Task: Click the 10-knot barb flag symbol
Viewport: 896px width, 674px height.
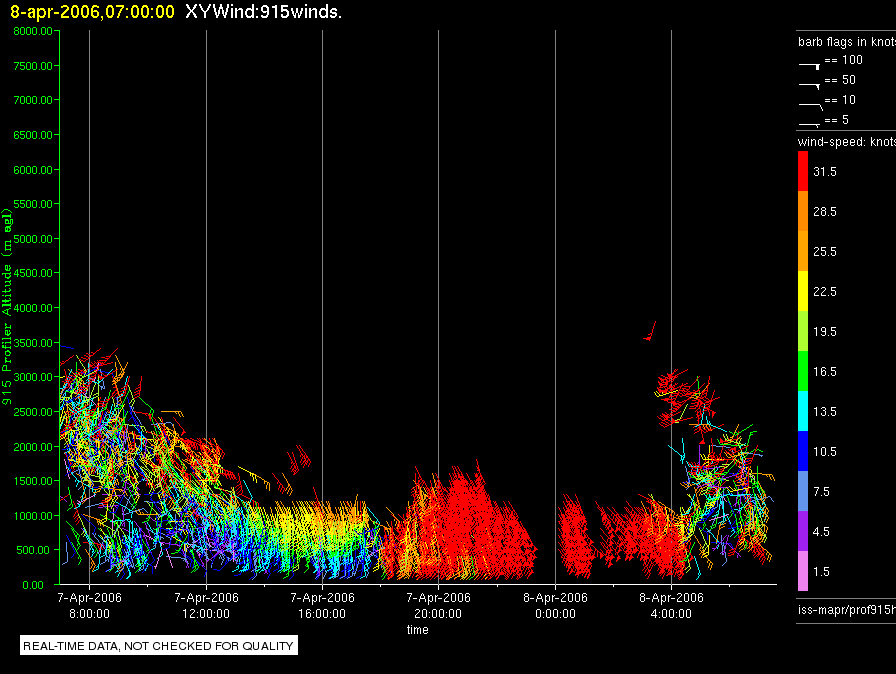Action: click(x=810, y=106)
